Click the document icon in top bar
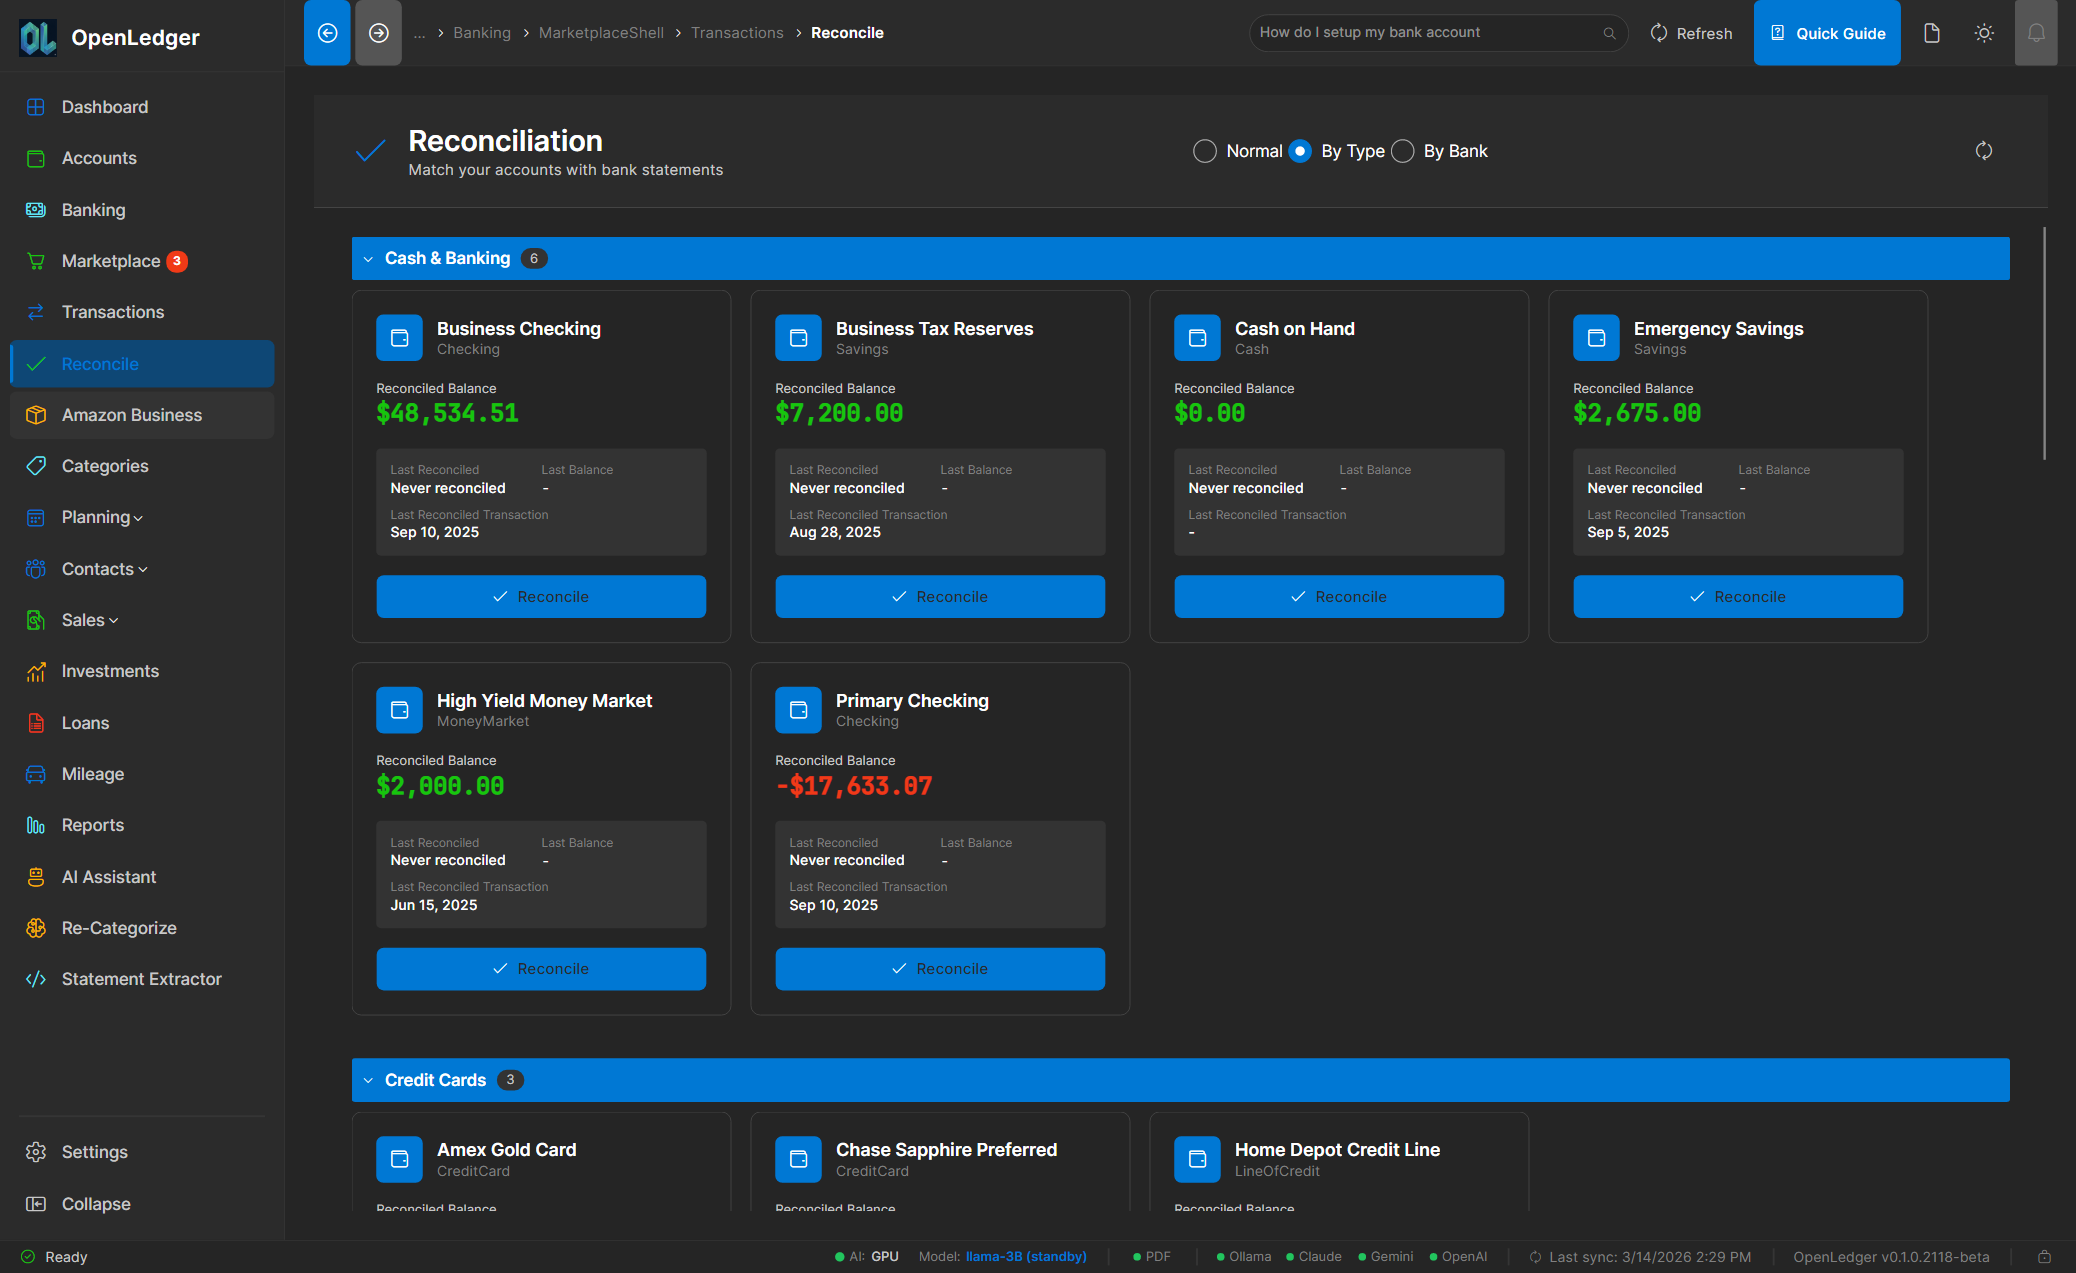The height and width of the screenshot is (1273, 2076). pos(1932,33)
